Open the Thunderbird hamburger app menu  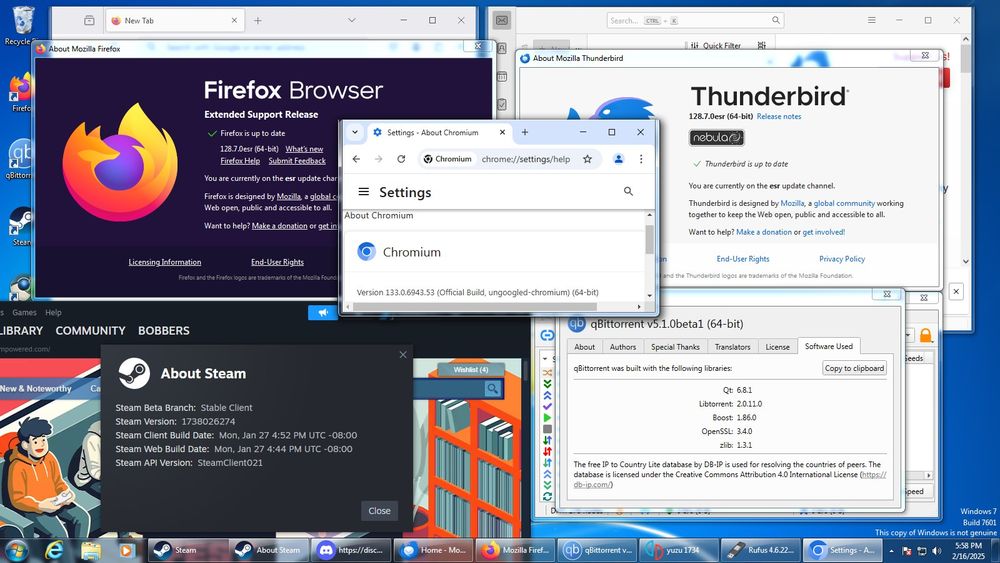[871, 20]
